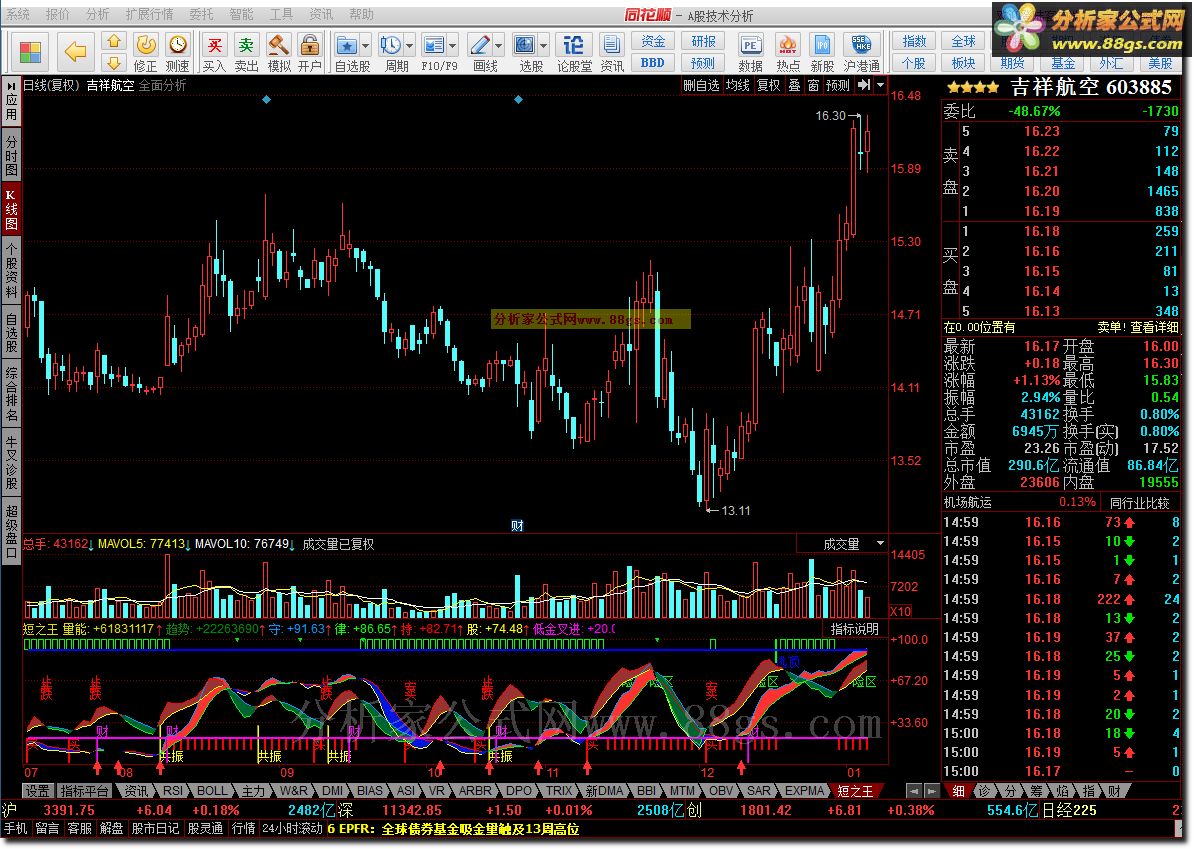Toggle the 叠 overlay option

(x=794, y=85)
